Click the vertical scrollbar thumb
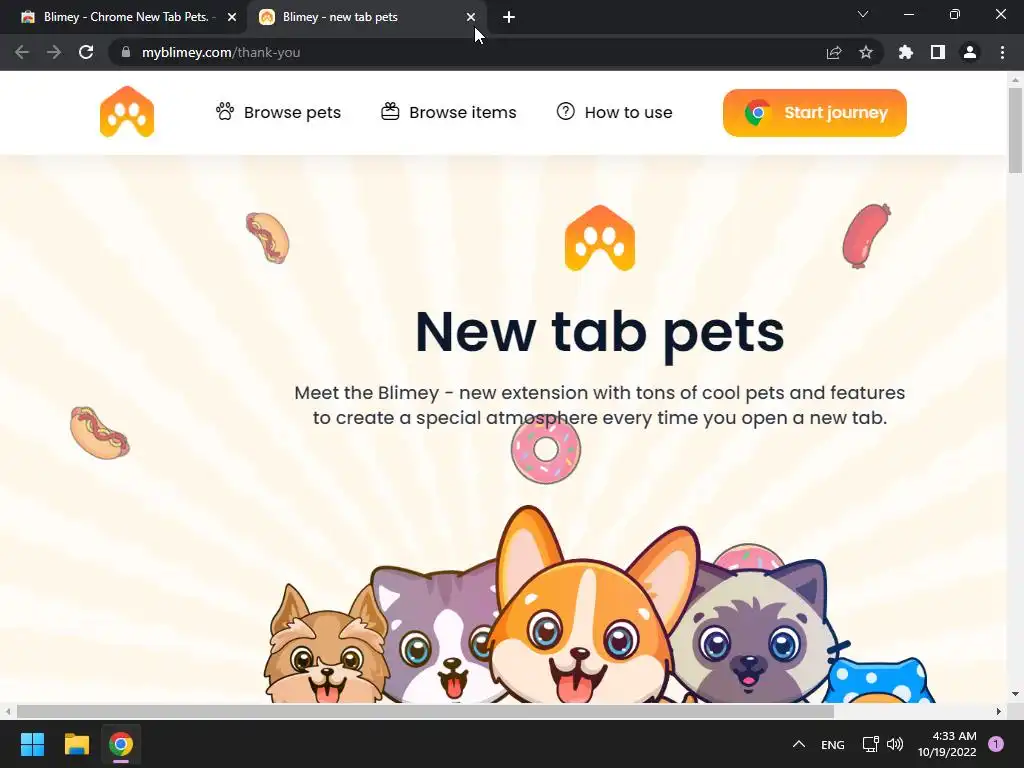The width and height of the screenshot is (1024, 768). click(1015, 129)
